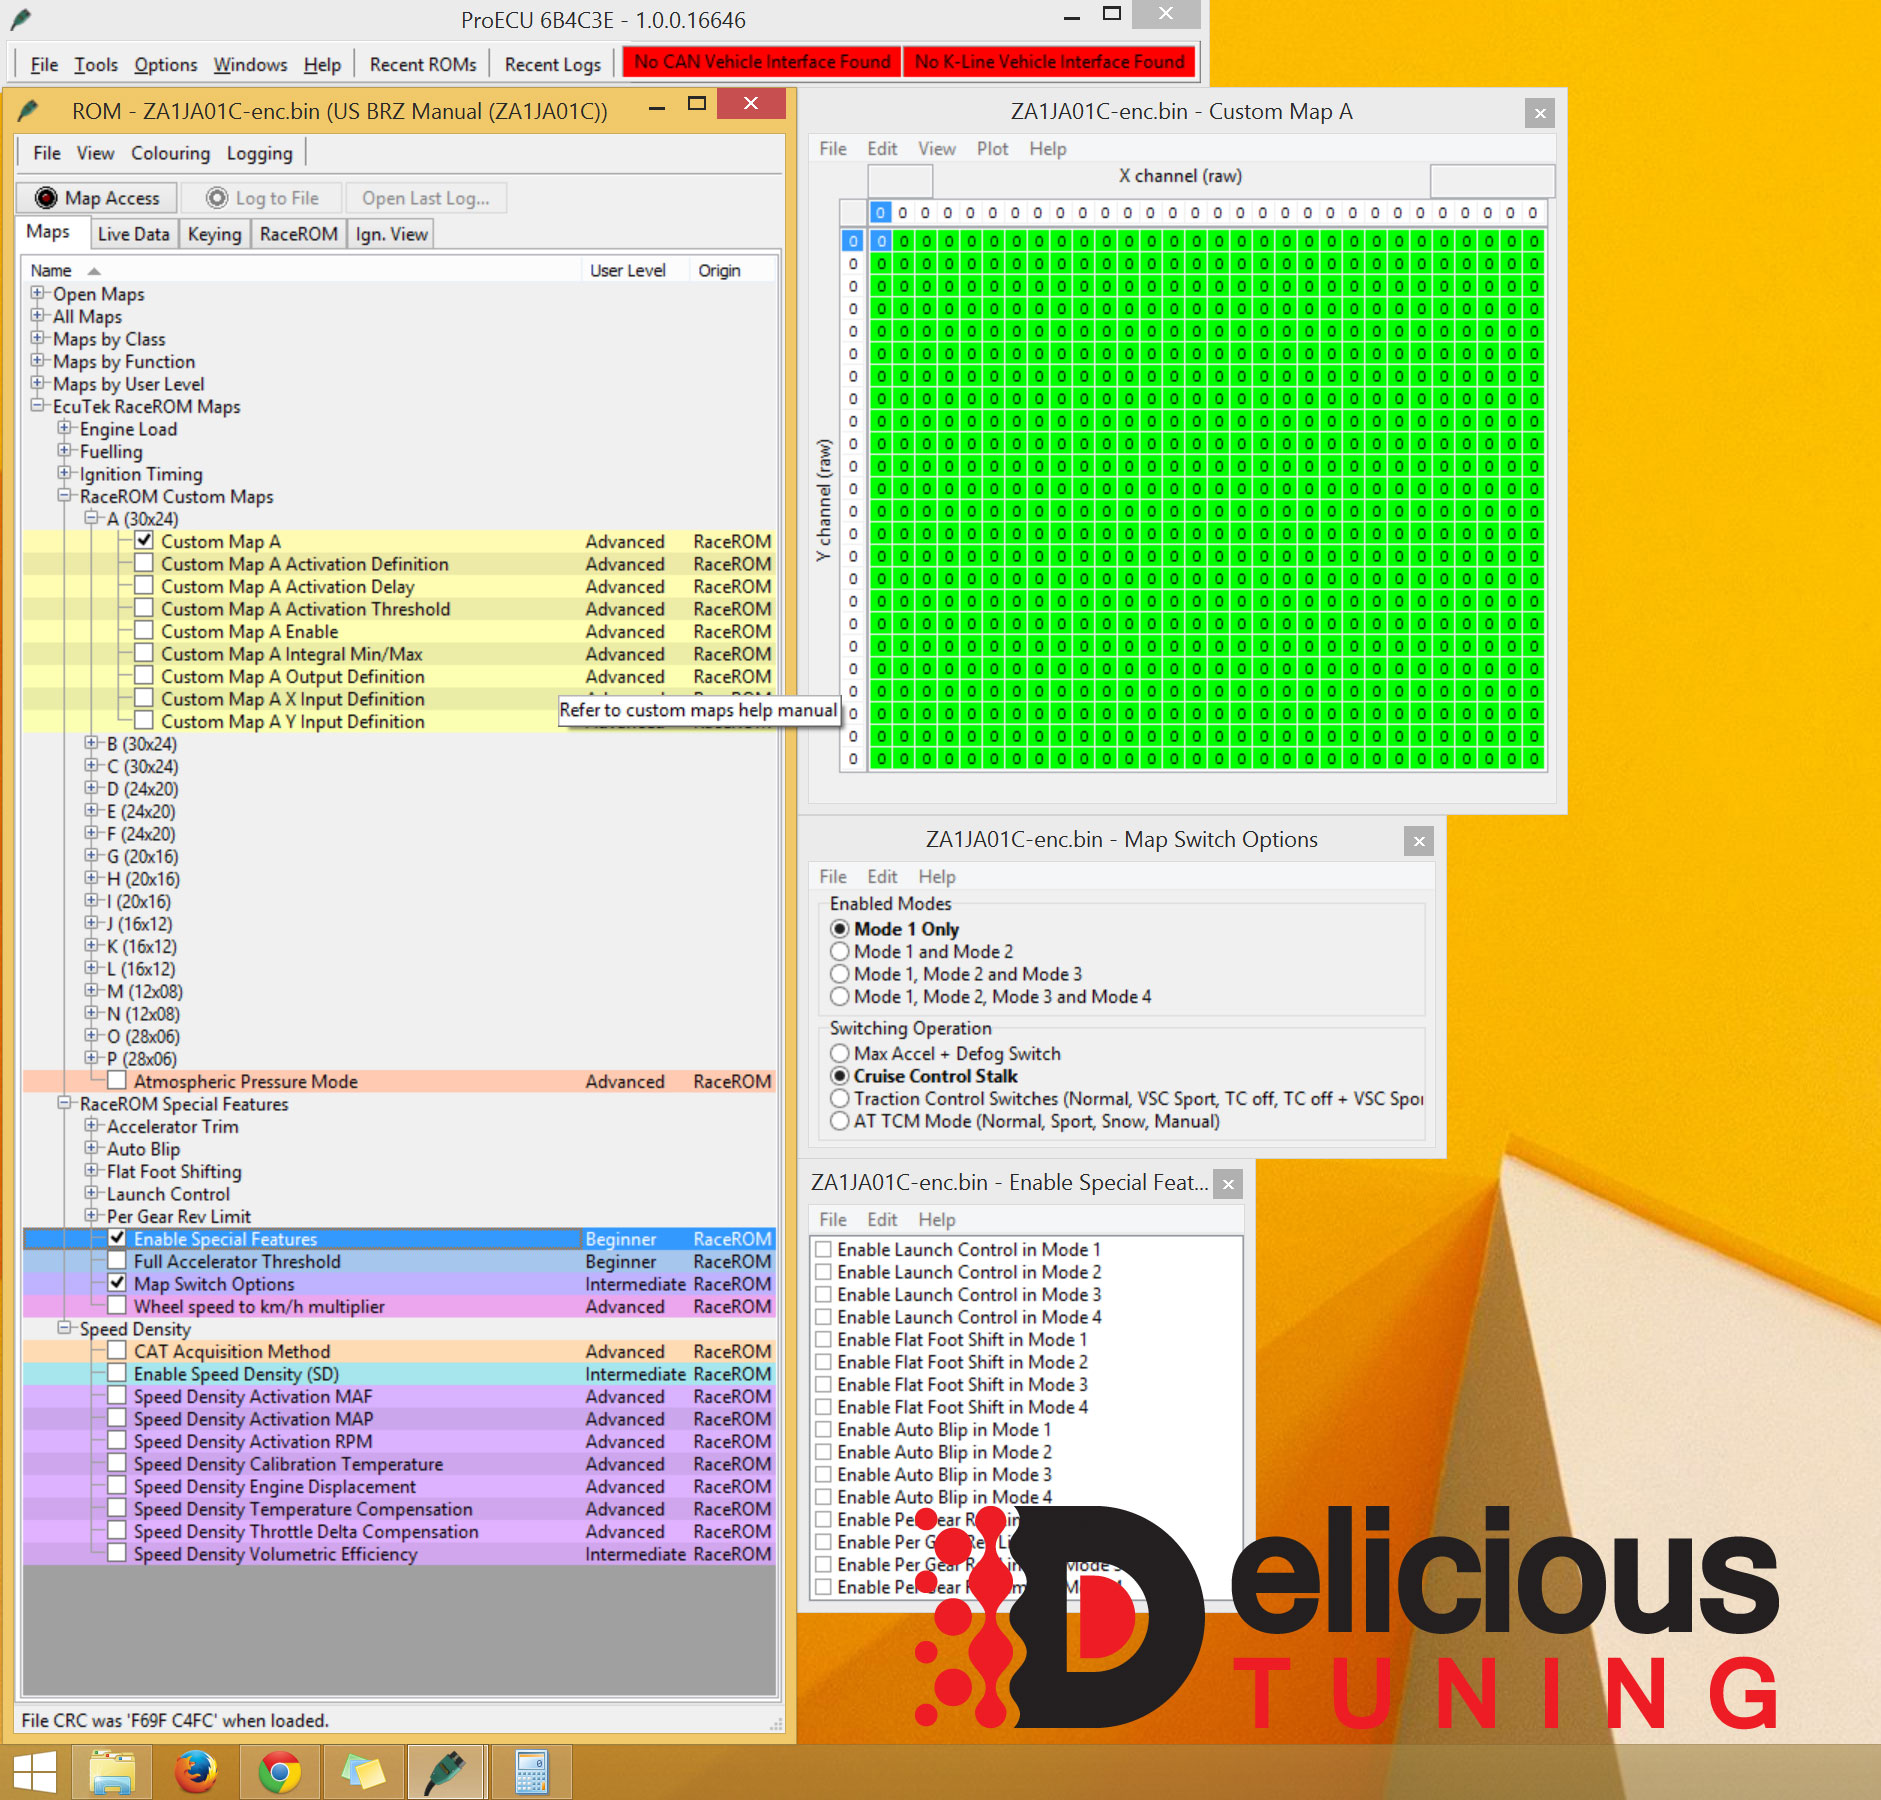Choose Max Accel + Defog Switch option
The image size is (1881, 1800).
[840, 1054]
